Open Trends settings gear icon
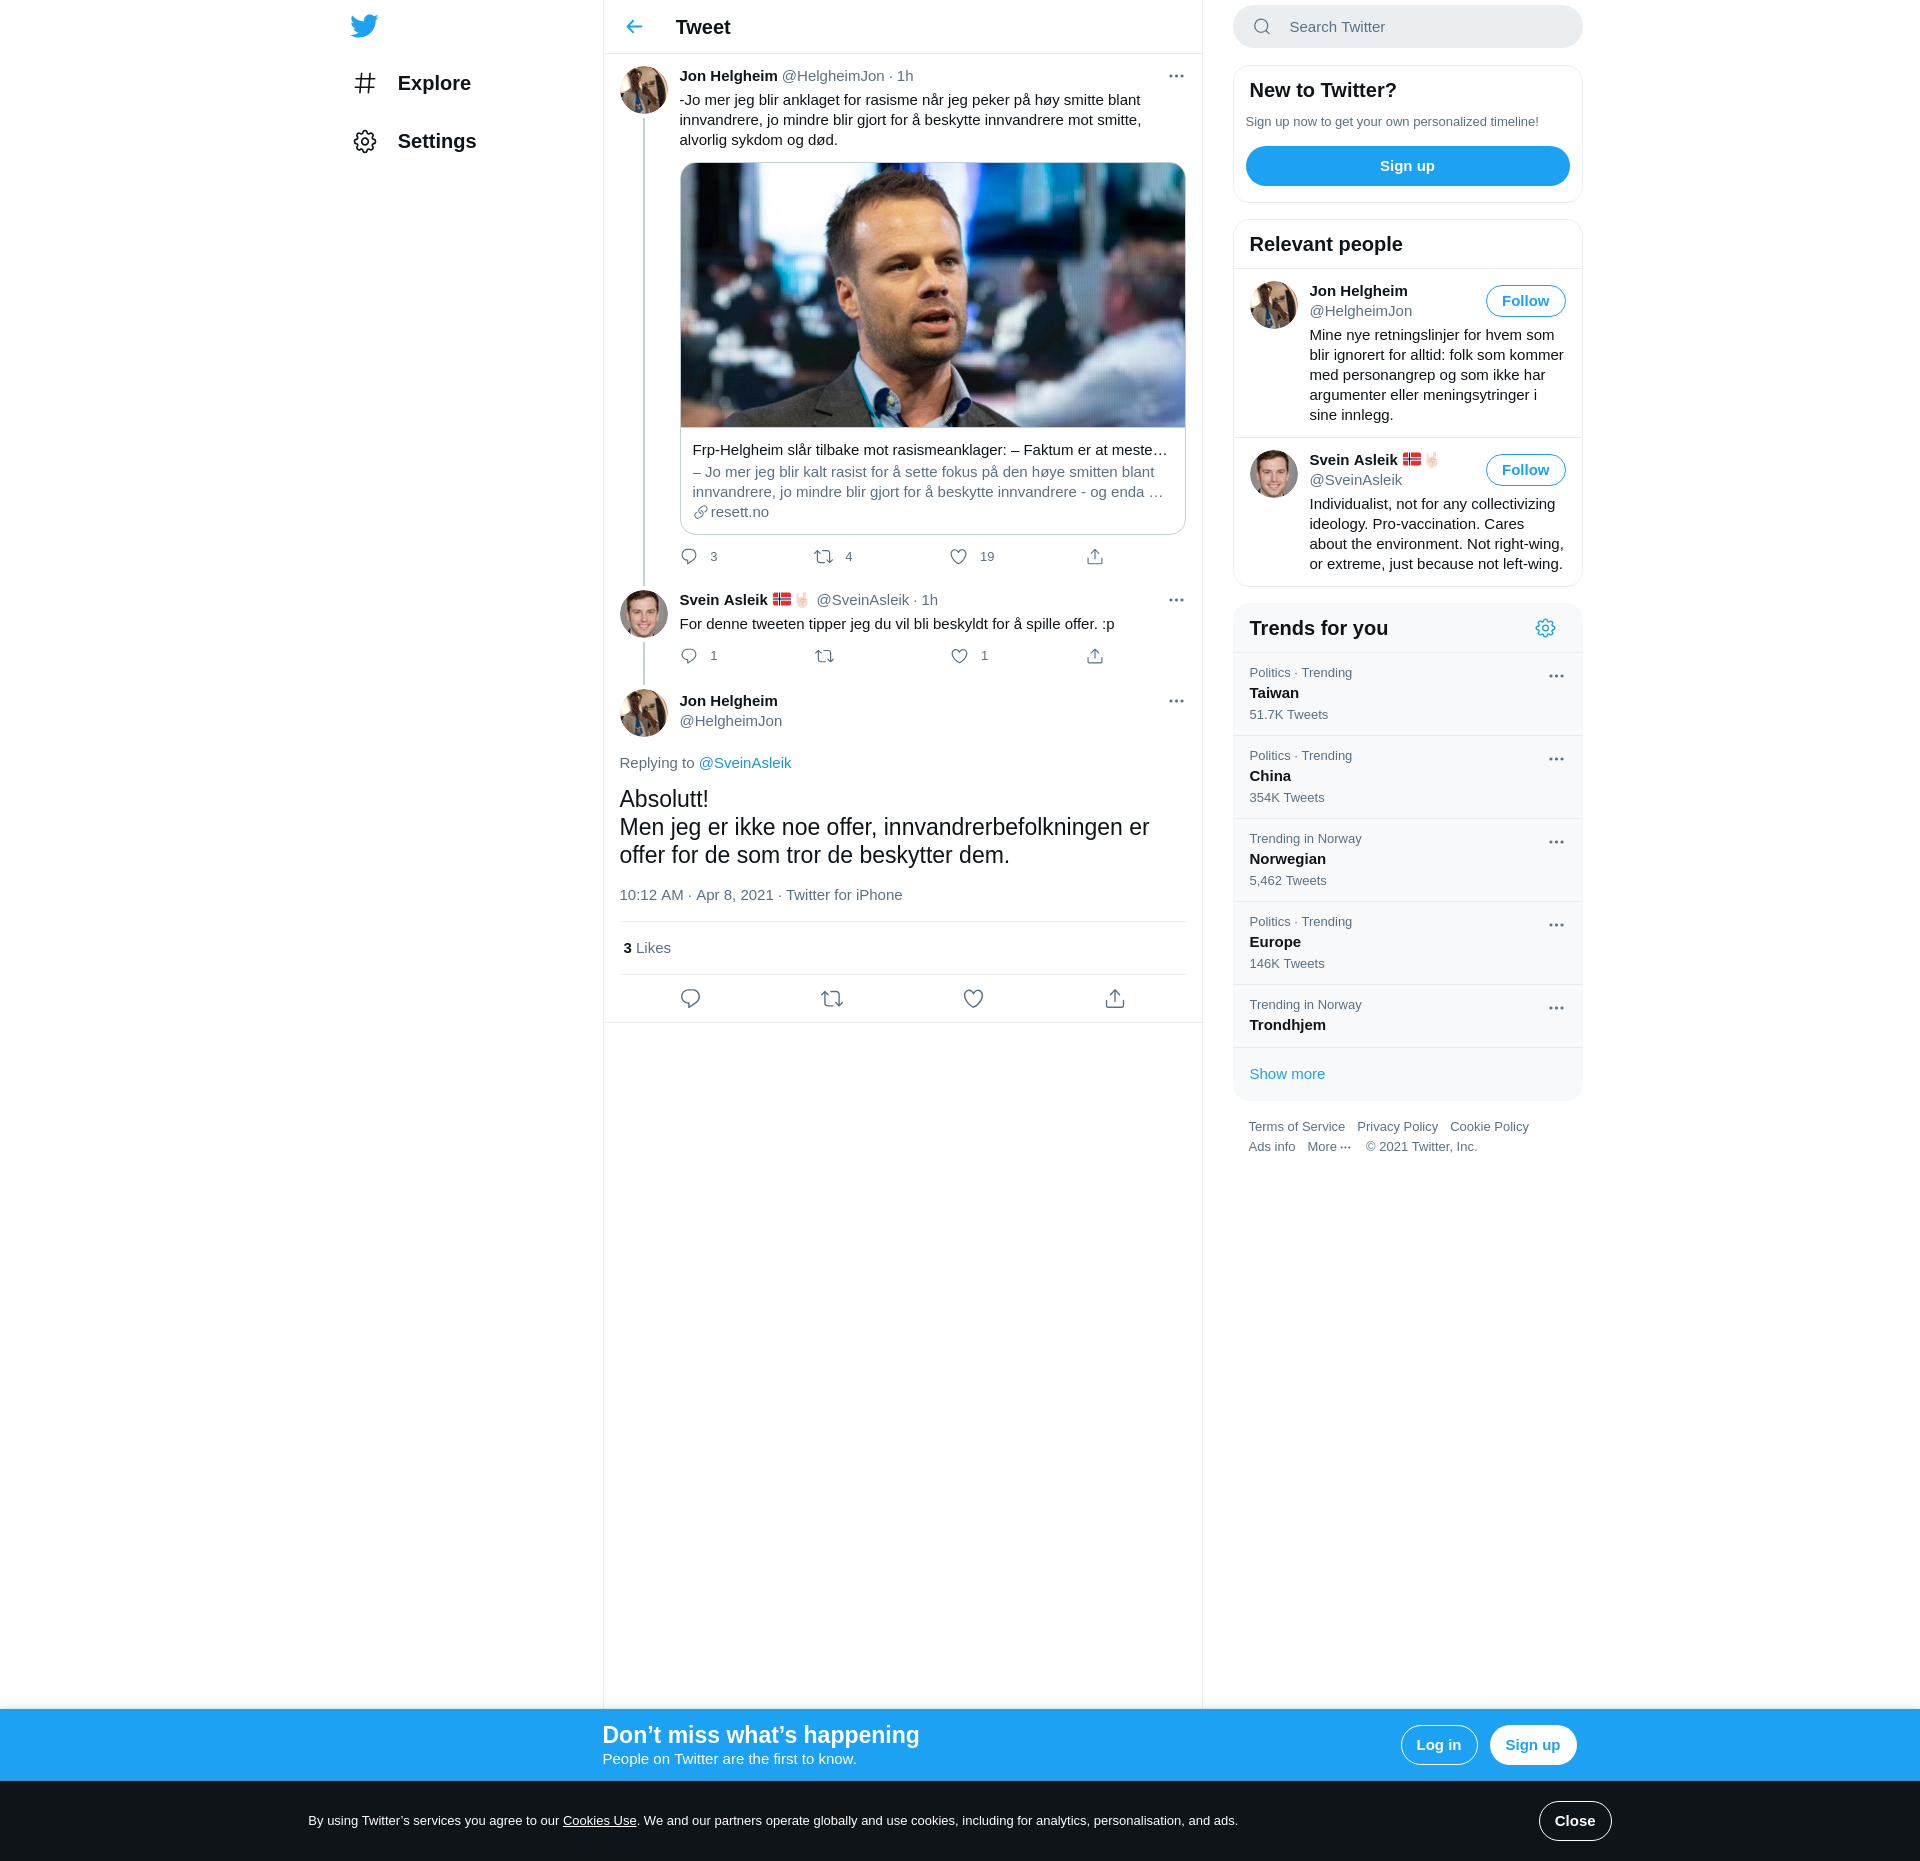Image resolution: width=1920 pixels, height=1861 pixels. pos(1545,628)
